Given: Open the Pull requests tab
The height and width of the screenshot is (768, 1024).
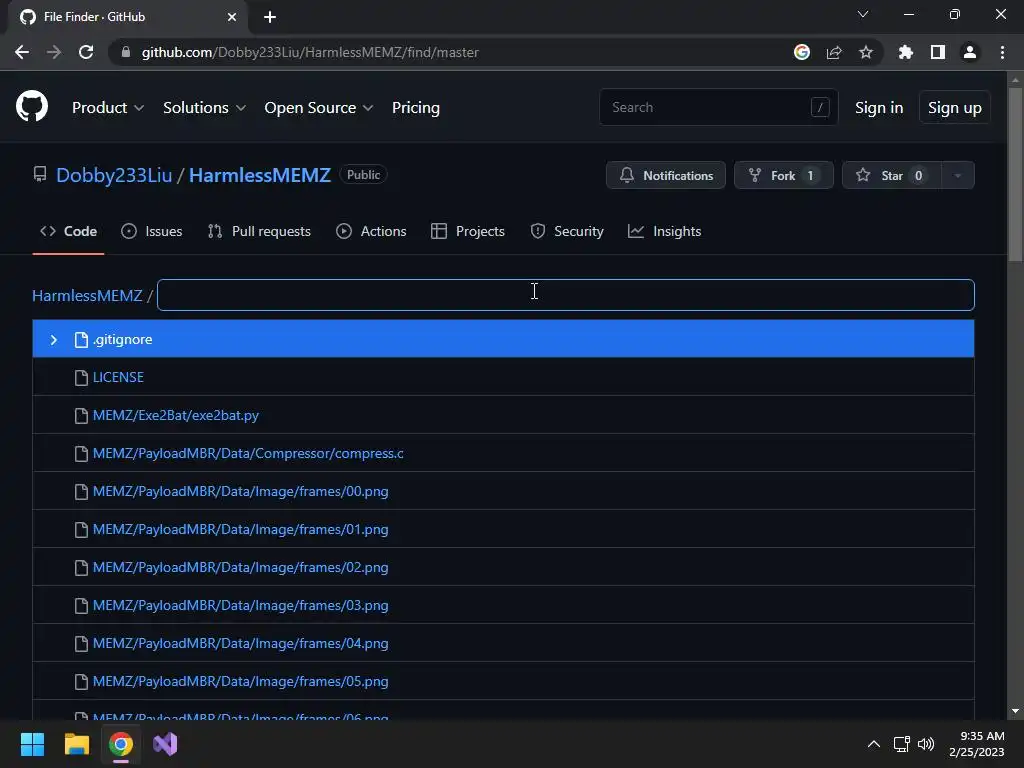Looking at the screenshot, I should 259,231.
